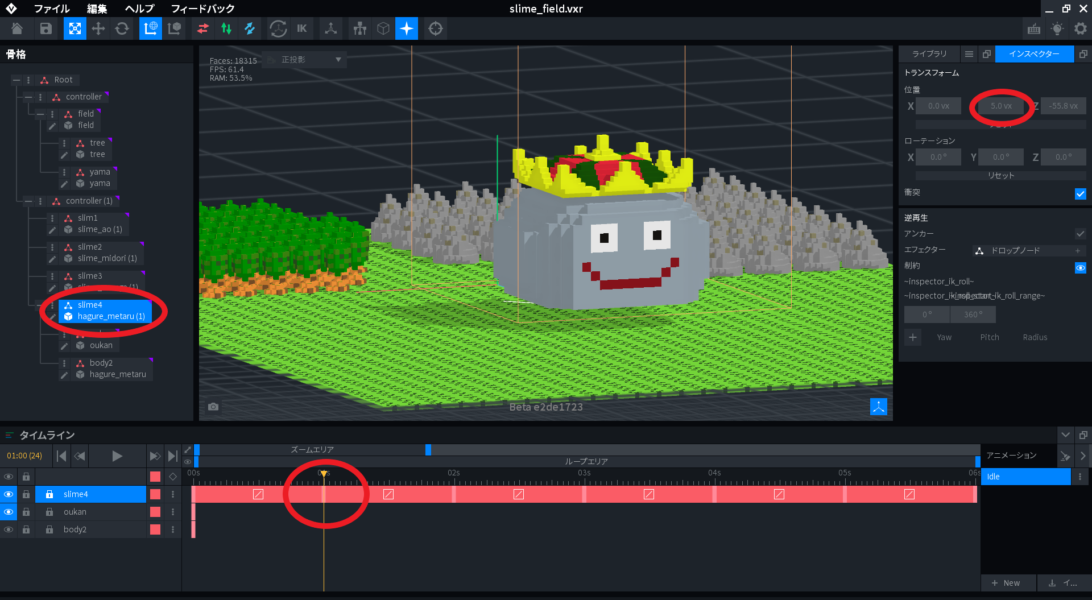Select the tree bone in skeleton panel
This screenshot has width=1092, height=600.
(x=97, y=143)
